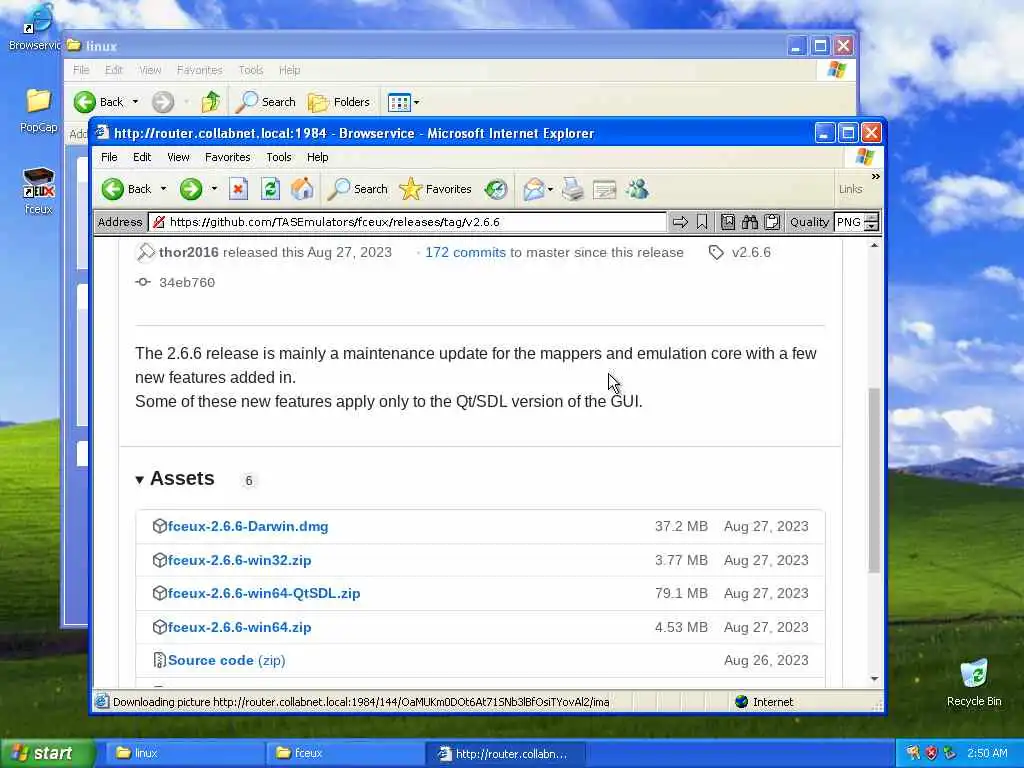
Task: Click the v2.6.6 tag label
Action: [x=751, y=253]
